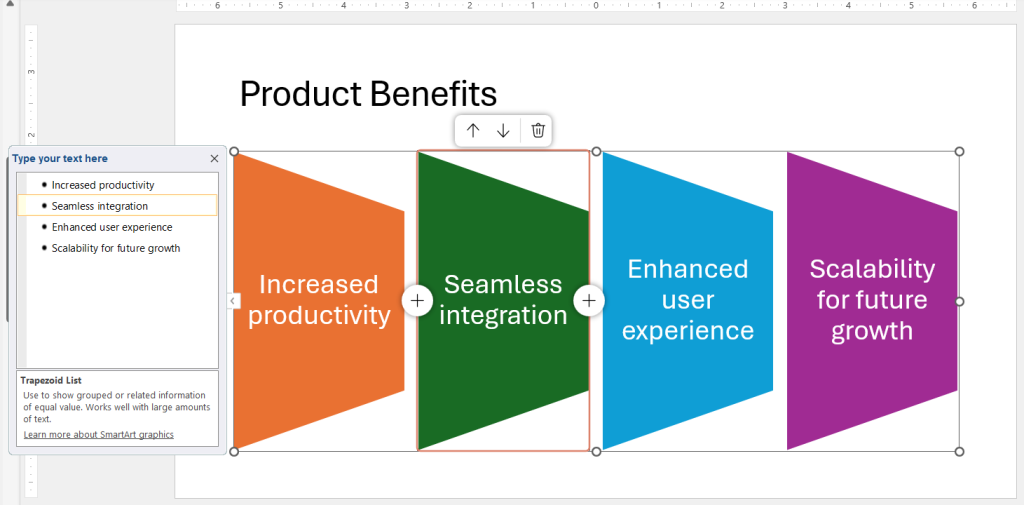This screenshot has height=505, width=1024.
Task: Move the selected shape up with the arrow icon
Action: [x=473, y=131]
